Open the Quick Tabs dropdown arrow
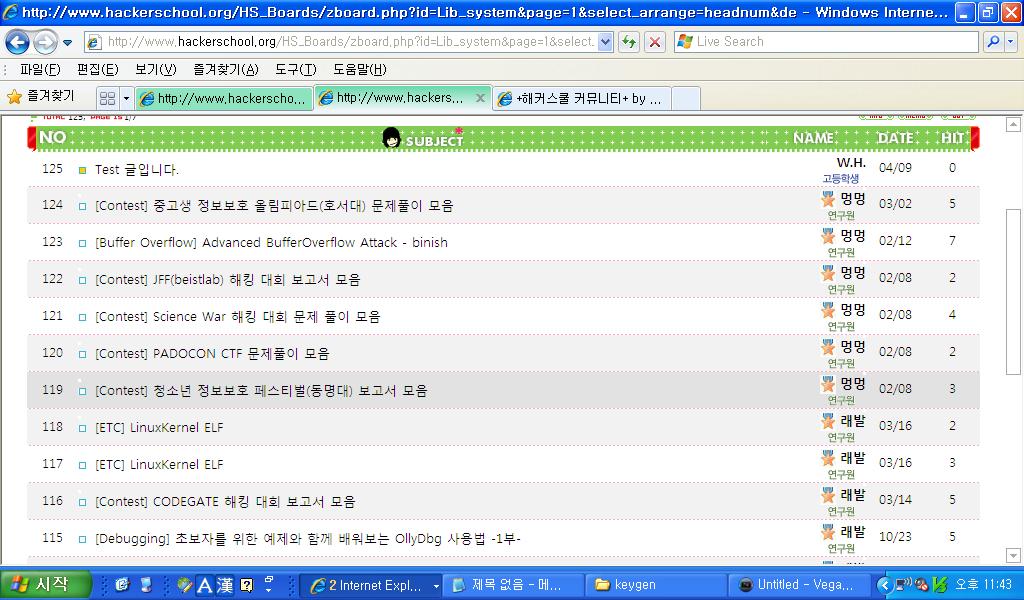This screenshot has height=600, width=1024. (x=126, y=98)
